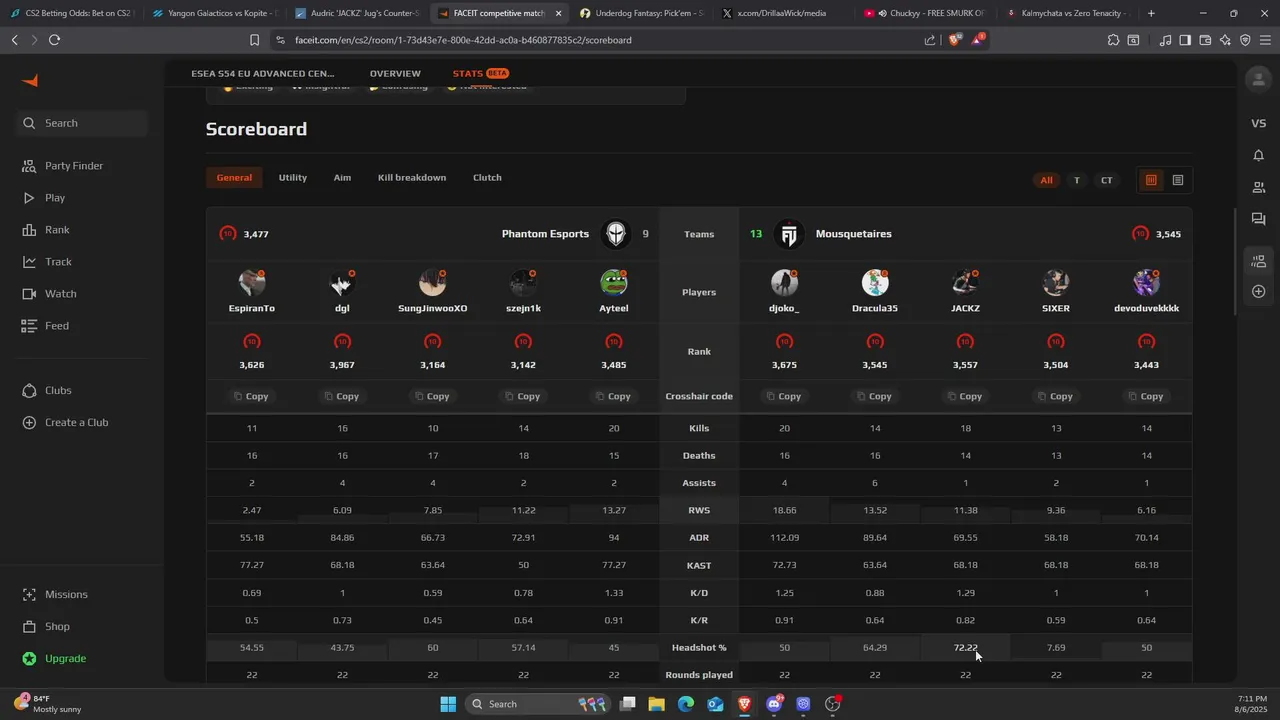This screenshot has width=1280, height=720.
Task: Click the green Upgrade option
Action: point(65,659)
